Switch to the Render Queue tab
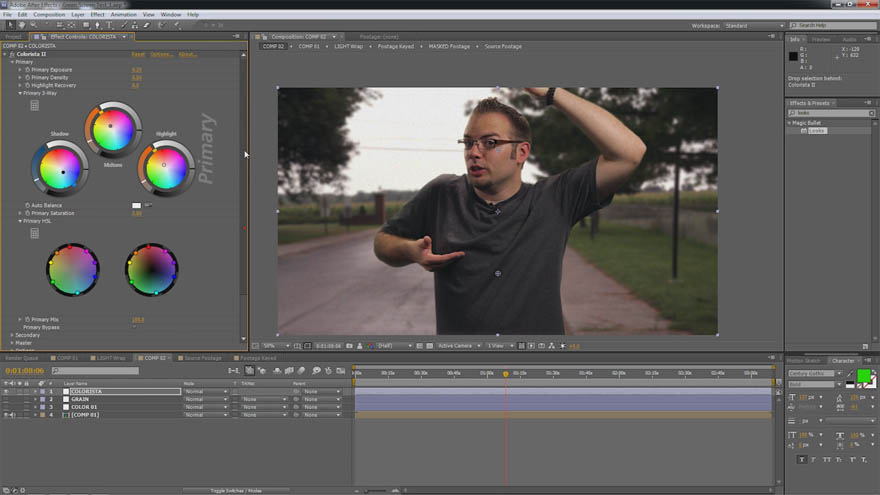 pyautogui.click(x=22, y=358)
